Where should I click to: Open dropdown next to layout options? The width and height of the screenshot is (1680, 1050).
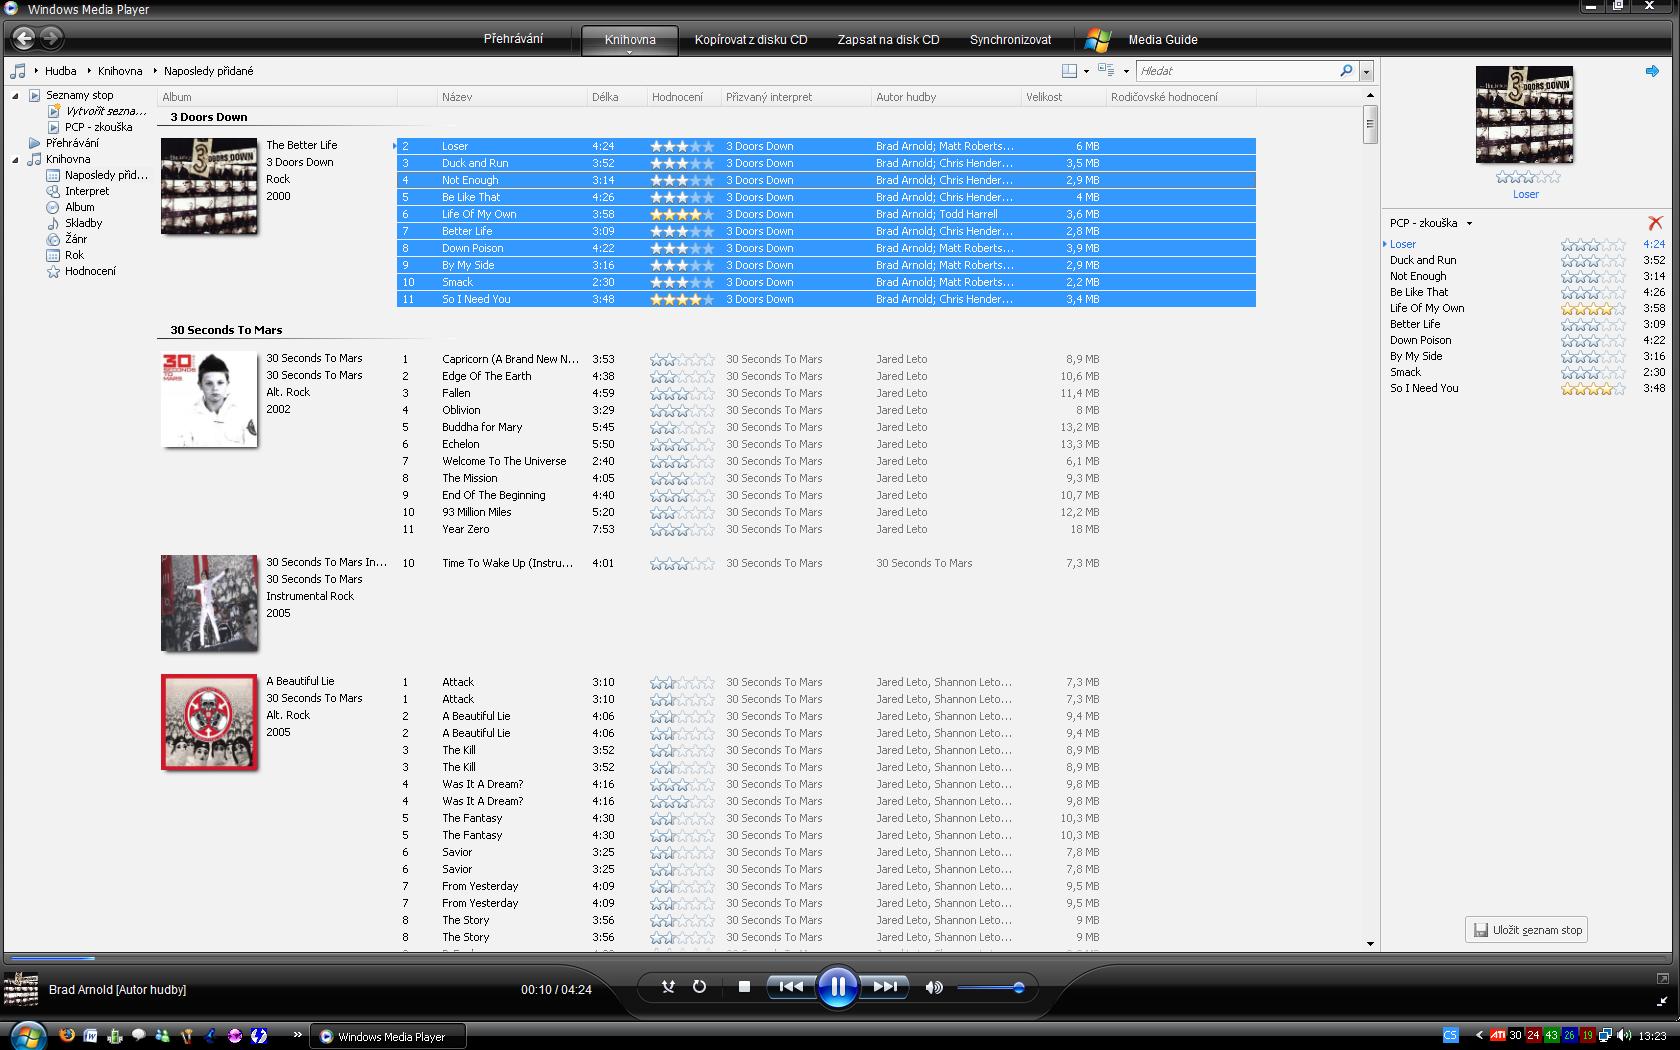tap(1086, 71)
